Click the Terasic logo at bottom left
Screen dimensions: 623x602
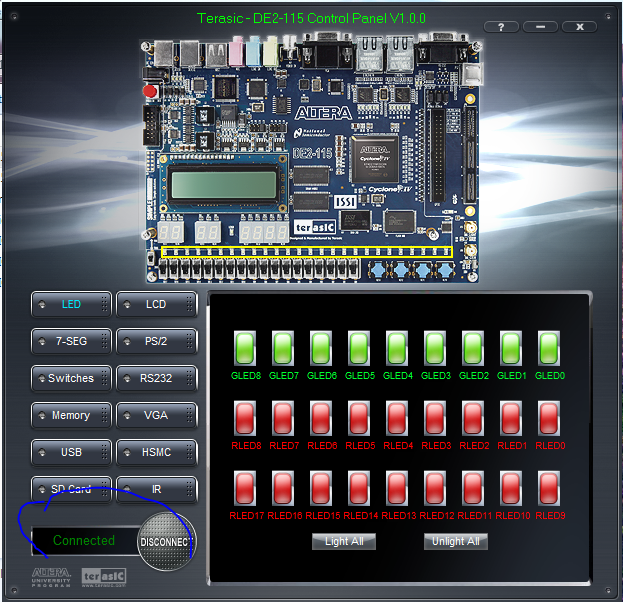point(104,578)
